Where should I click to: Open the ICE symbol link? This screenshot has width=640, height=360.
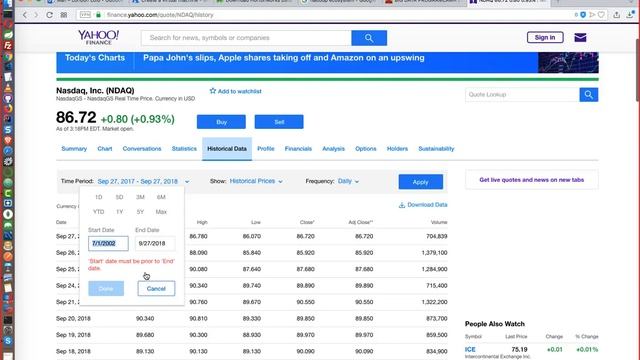[x=470, y=349]
